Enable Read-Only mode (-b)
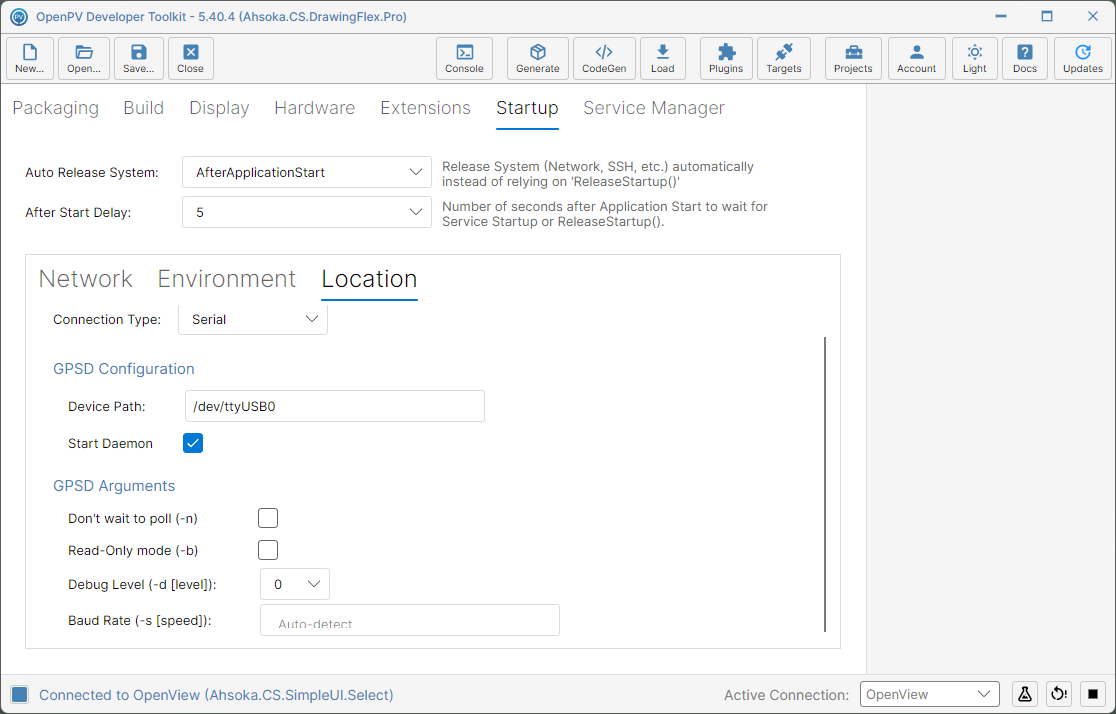The width and height of the screenshot is (1116, 714). [x=268, y=550]
